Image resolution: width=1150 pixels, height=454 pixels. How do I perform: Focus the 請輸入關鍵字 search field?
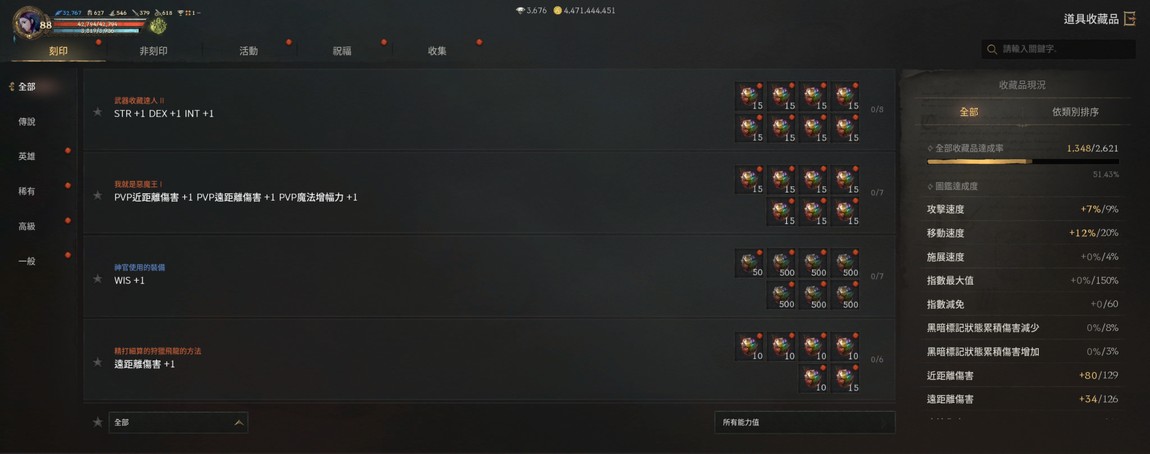(x=1058, y=49)
